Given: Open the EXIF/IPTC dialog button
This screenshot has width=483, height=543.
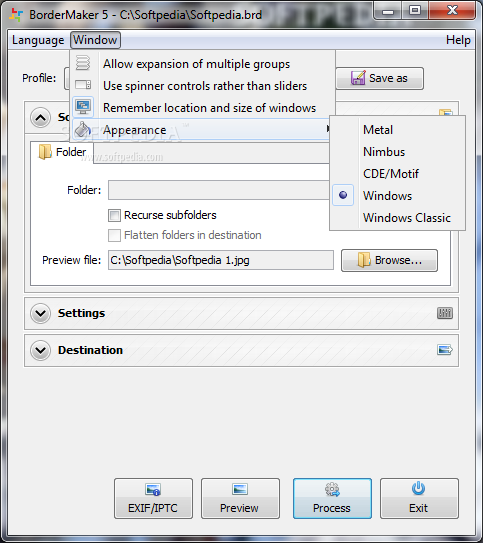Looking at the screenshot, I should pos(153,499).
